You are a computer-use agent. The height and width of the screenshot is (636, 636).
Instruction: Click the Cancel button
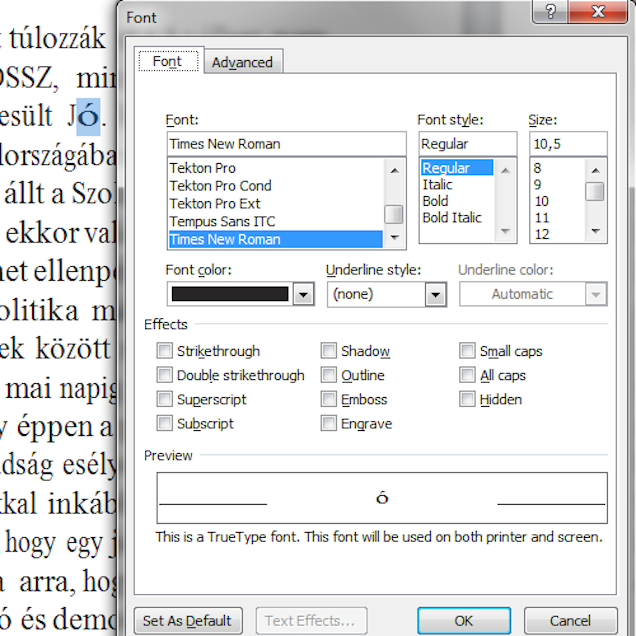[569, 620]
